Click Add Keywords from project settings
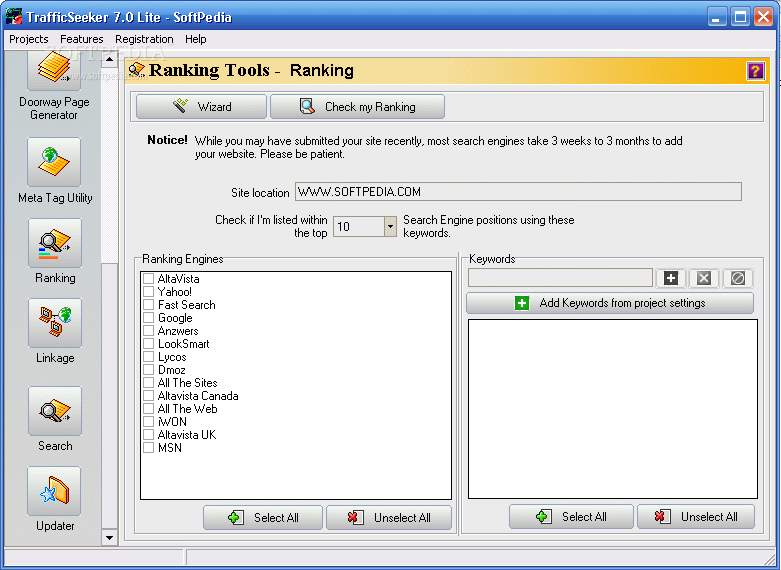Image resolution: width=781 pixels, height=570 pixels. point(610,303)
